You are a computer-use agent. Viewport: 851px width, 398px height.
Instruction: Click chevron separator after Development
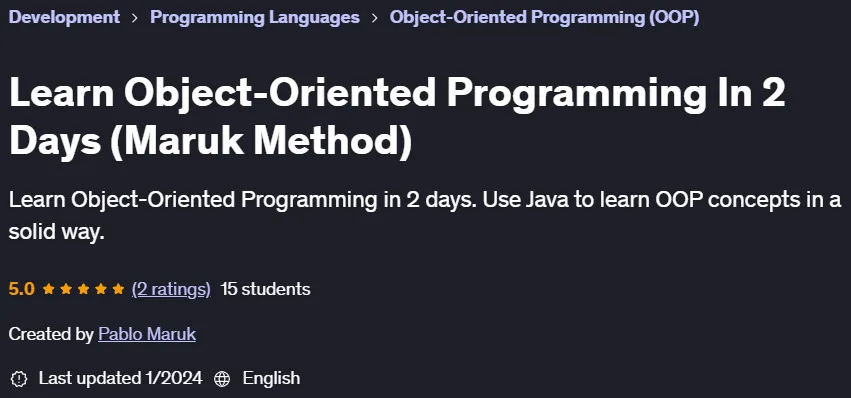(135, 17)
